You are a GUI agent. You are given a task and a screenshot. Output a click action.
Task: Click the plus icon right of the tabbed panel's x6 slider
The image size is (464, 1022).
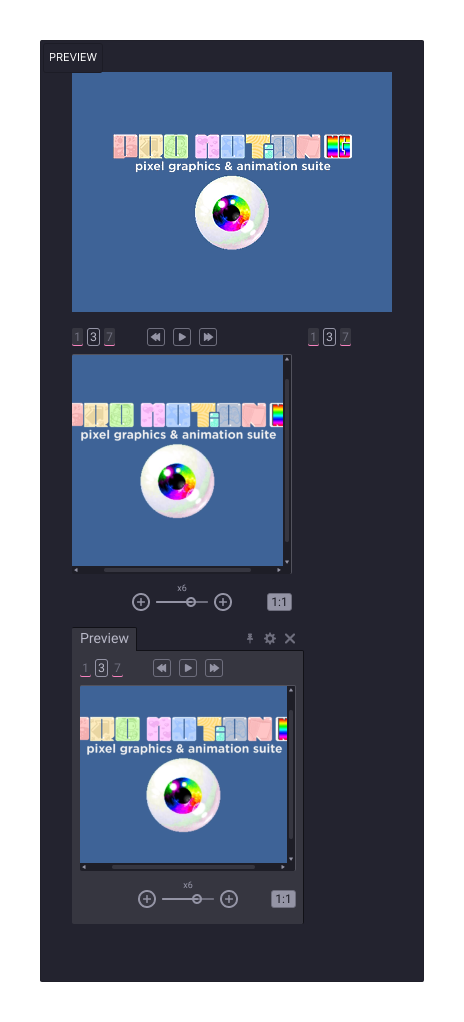tap(229, 899)
